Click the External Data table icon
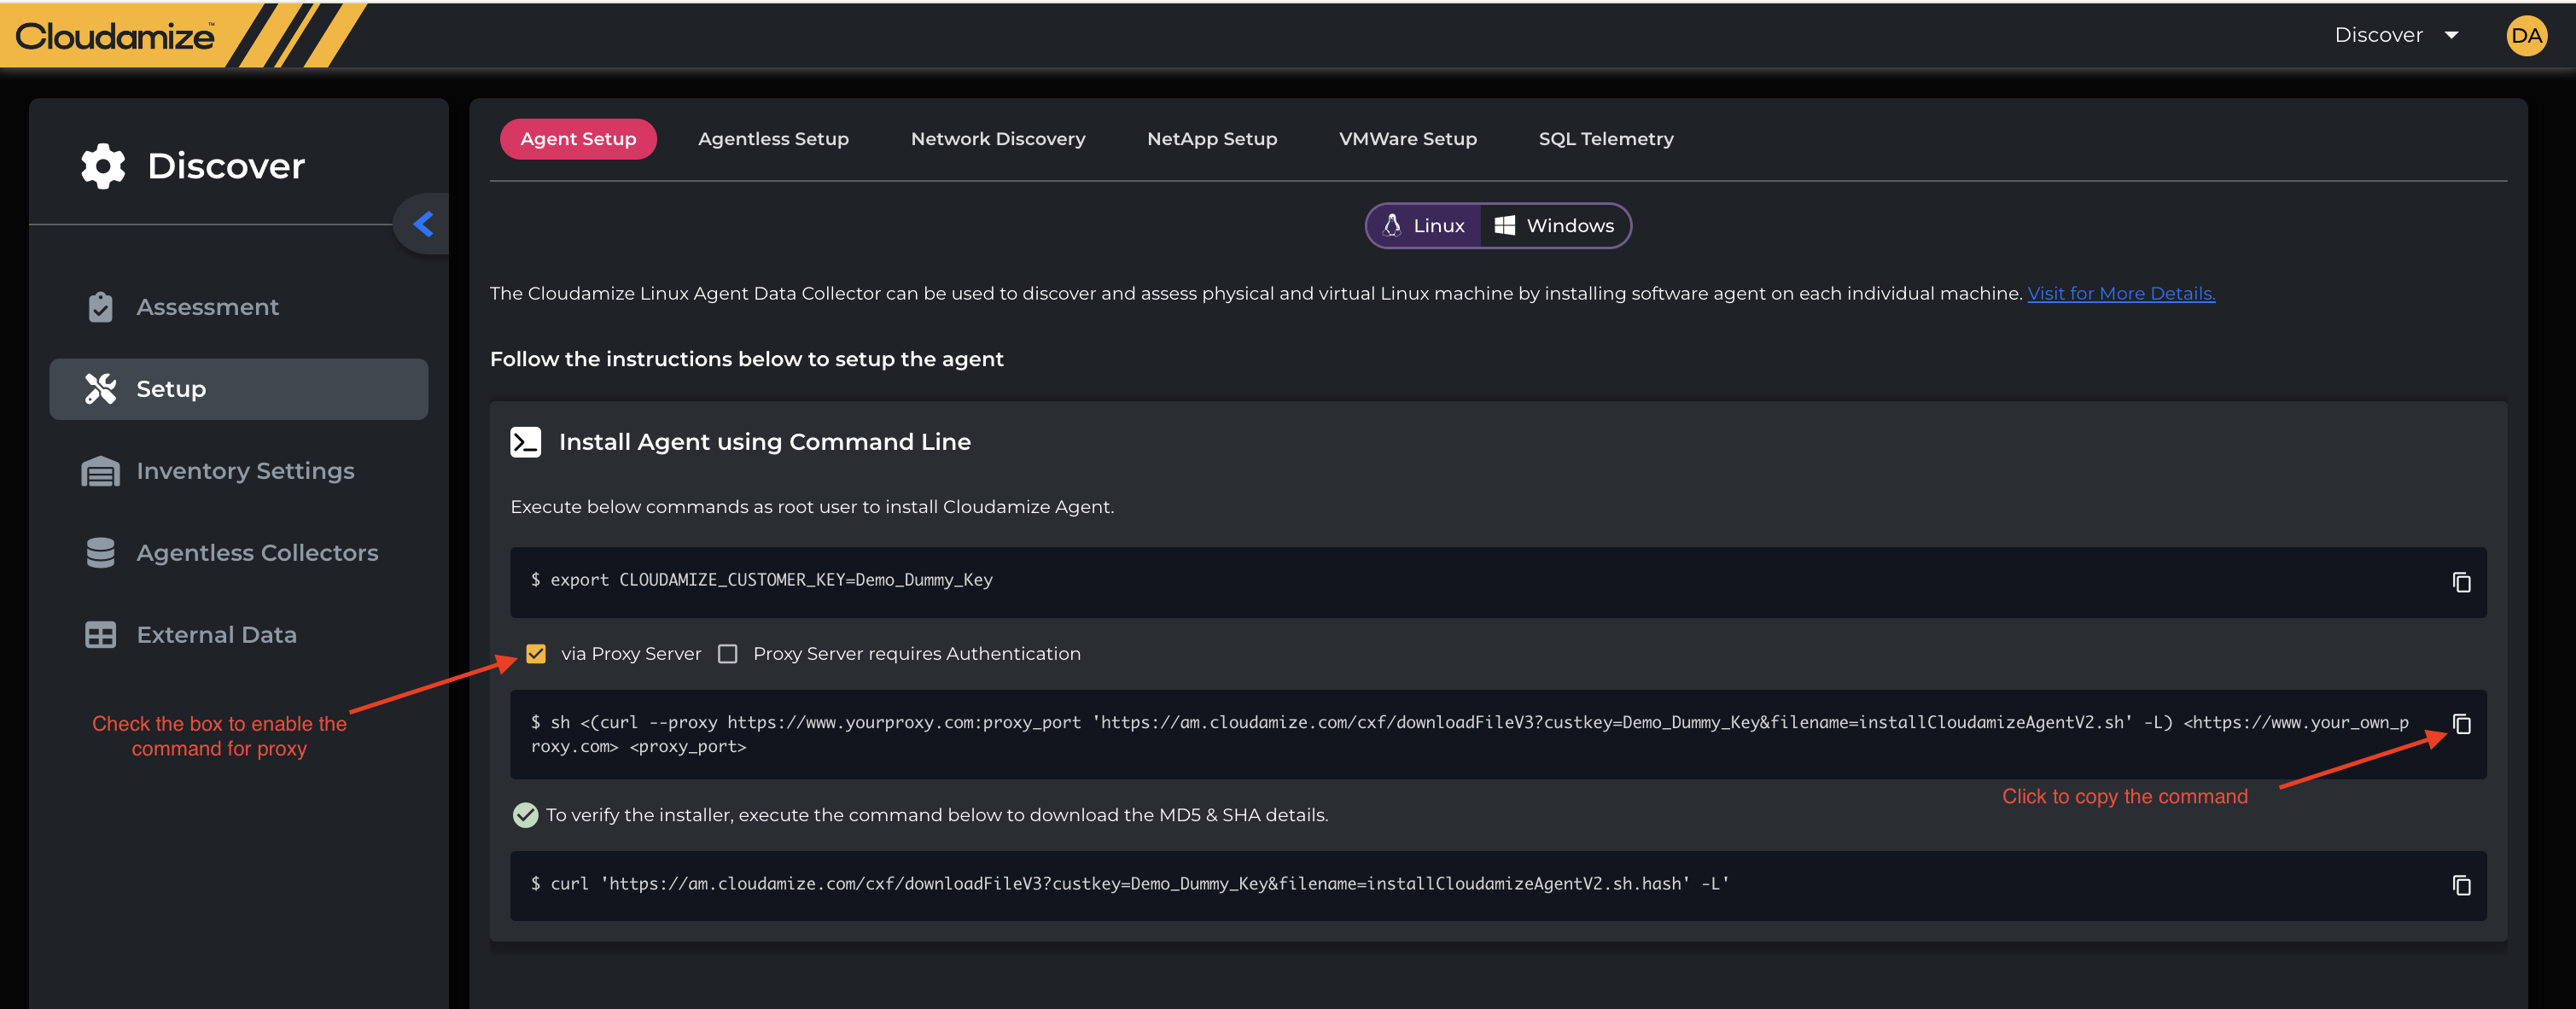This screenshot has height=1009, width=2576. (x=100, y=635)
